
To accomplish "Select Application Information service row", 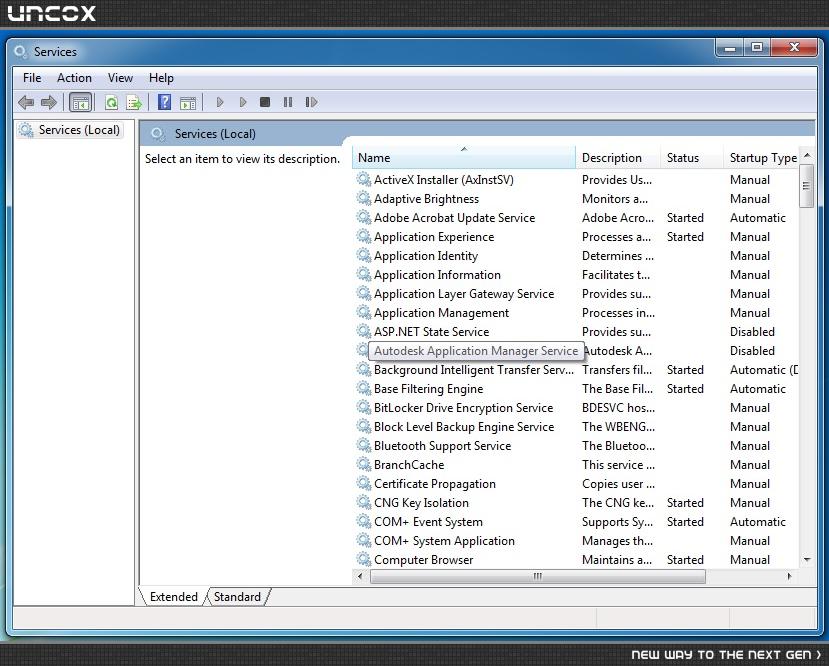I will tap(575, 275).
